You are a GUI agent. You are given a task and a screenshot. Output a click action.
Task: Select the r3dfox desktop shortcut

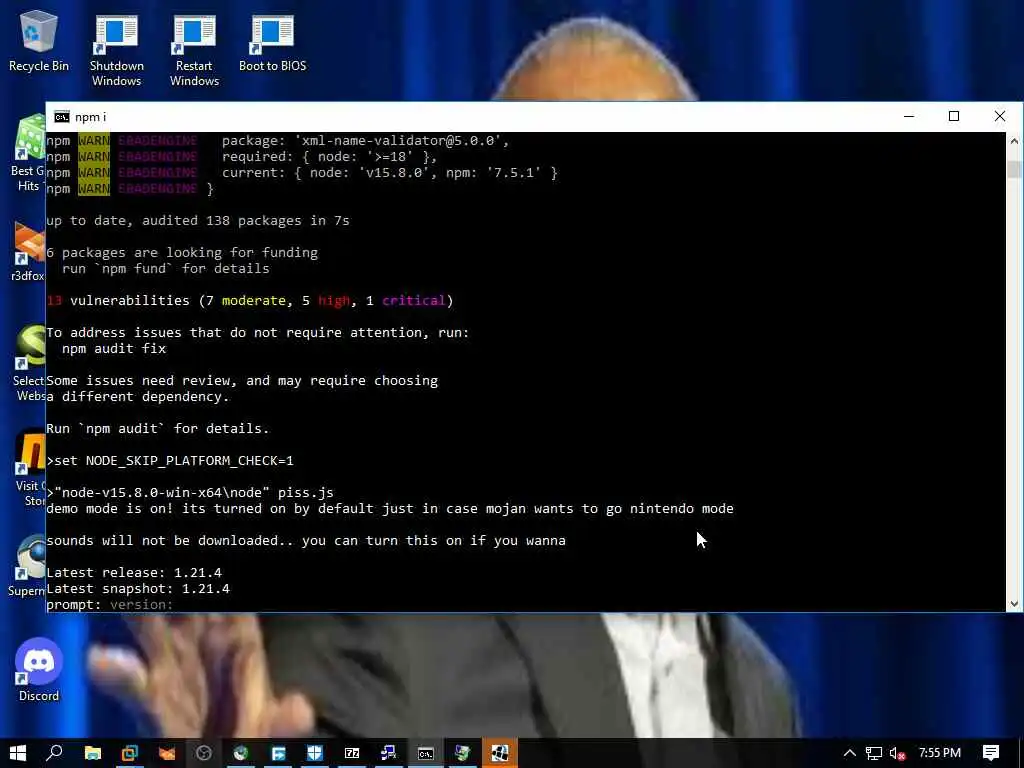pyautogui.click(x=27, y=251)
